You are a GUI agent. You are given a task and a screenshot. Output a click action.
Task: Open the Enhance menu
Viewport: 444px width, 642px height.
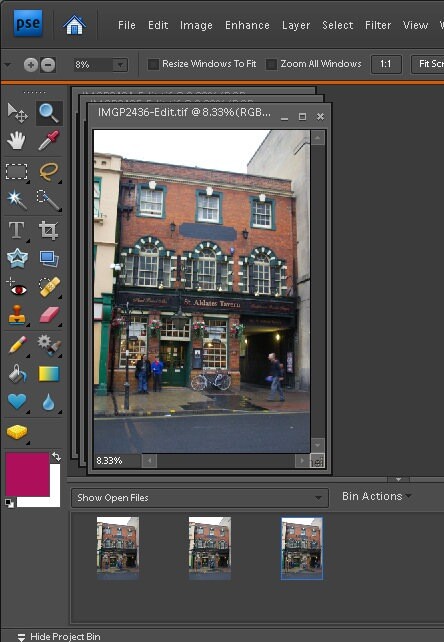[247, 25]
